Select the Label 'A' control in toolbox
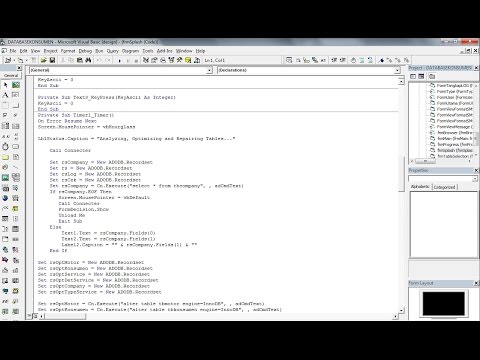This screenshot has height=360, width=480. click(x=5, y=95)
